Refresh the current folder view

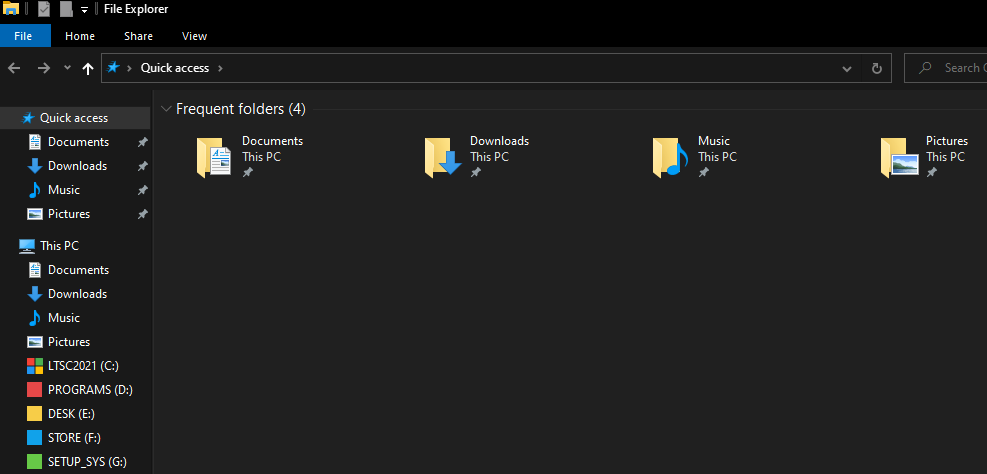click(876, 68)
